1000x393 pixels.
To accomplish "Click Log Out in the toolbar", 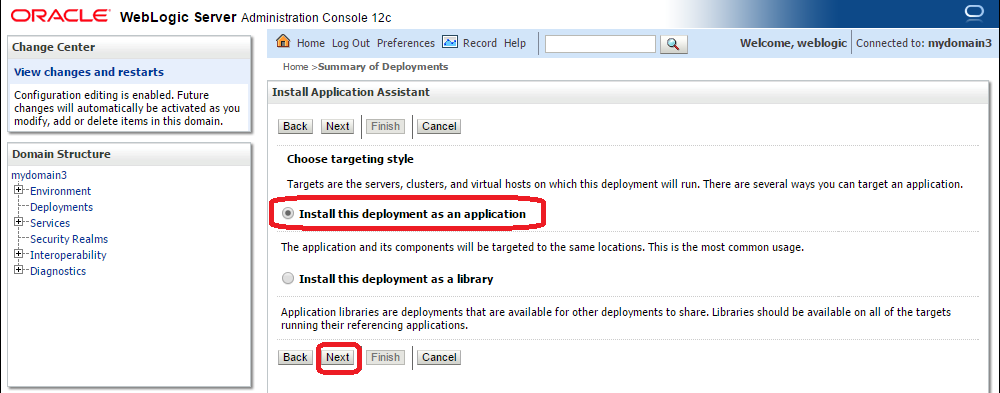I will [351, 43].
